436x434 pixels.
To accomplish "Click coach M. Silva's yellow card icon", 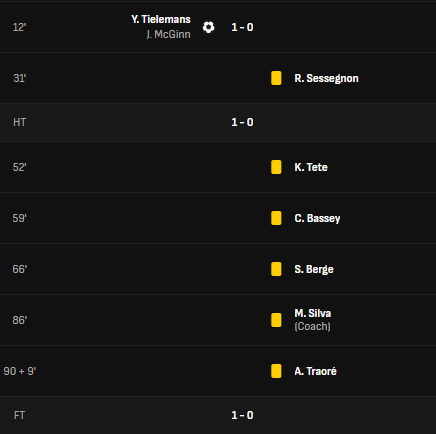I will pos(276,320).
